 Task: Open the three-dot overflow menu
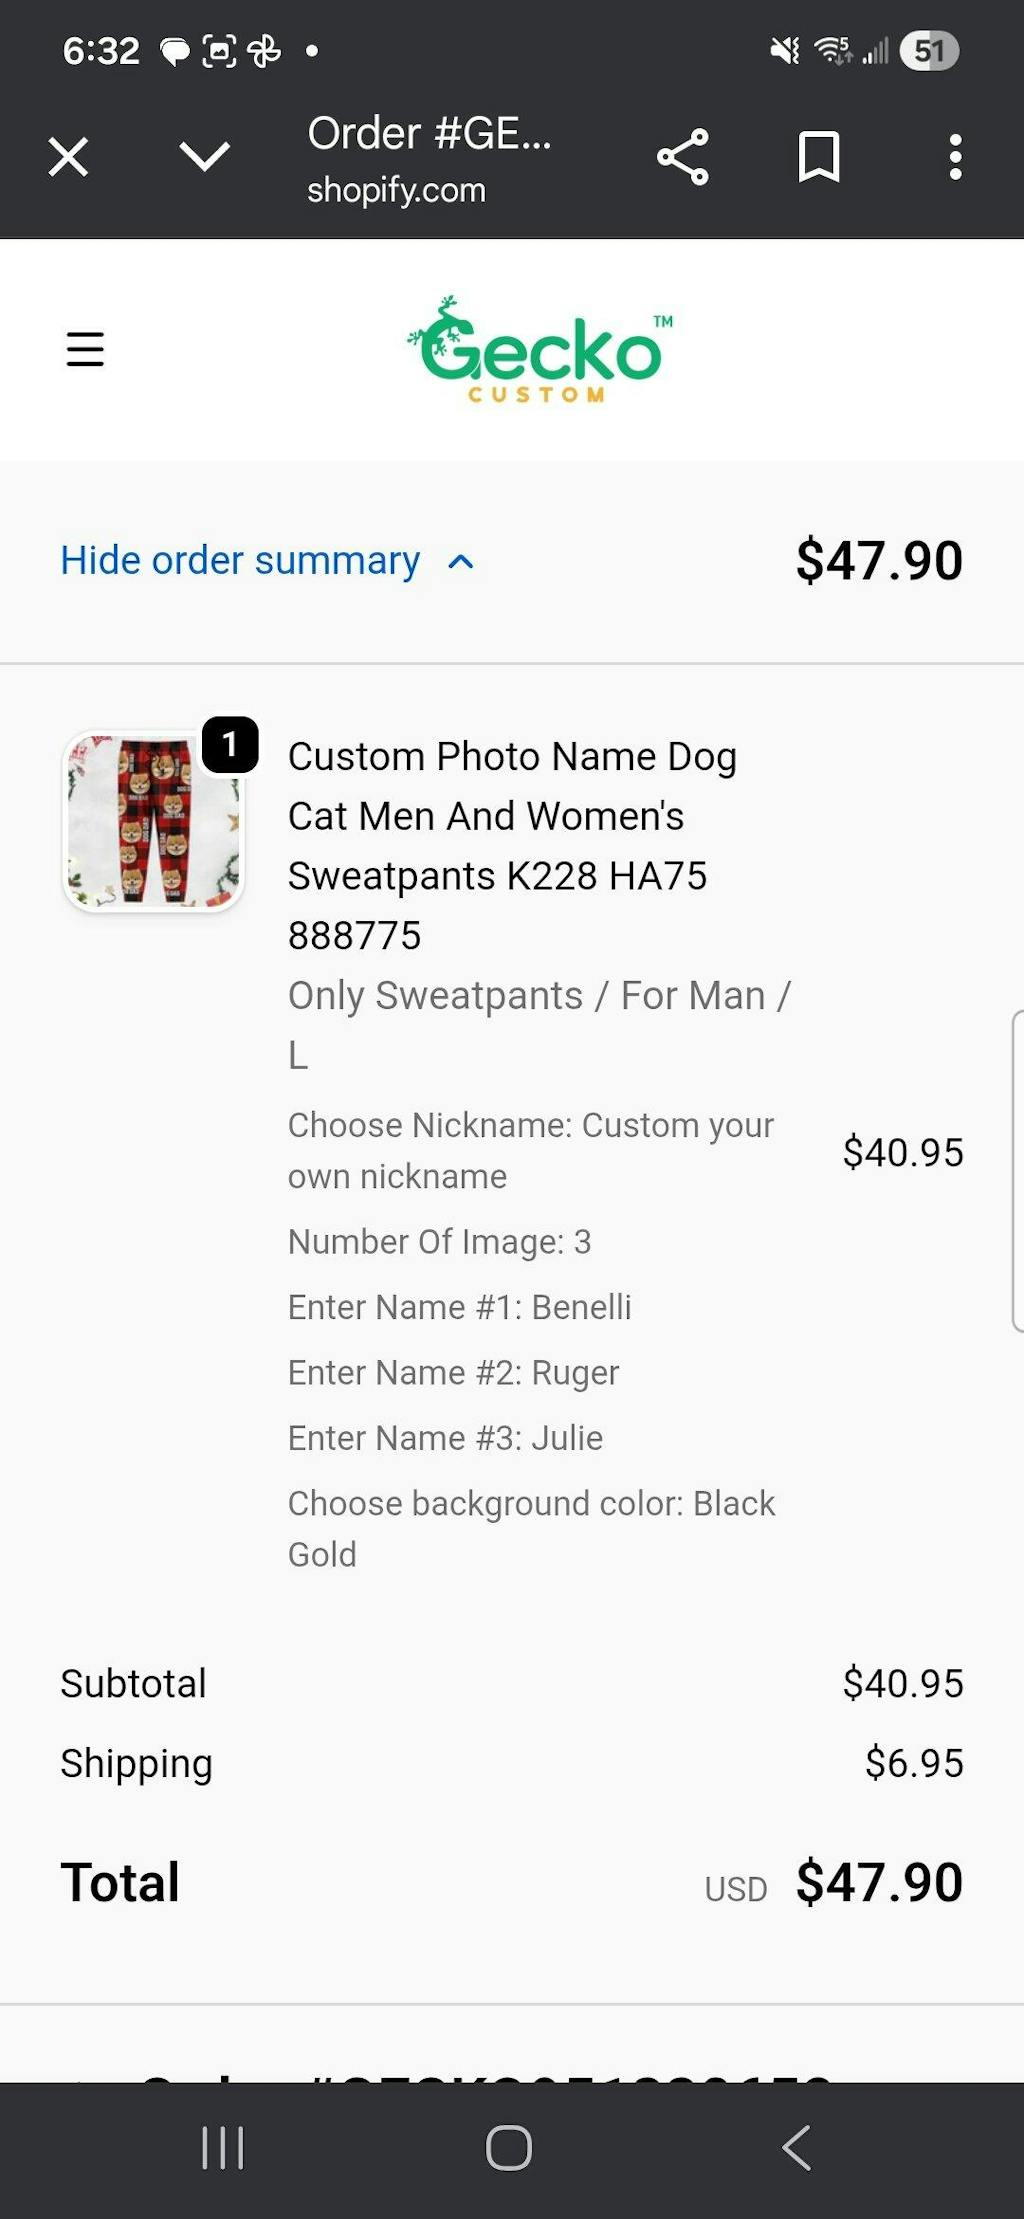click(955, 157)
